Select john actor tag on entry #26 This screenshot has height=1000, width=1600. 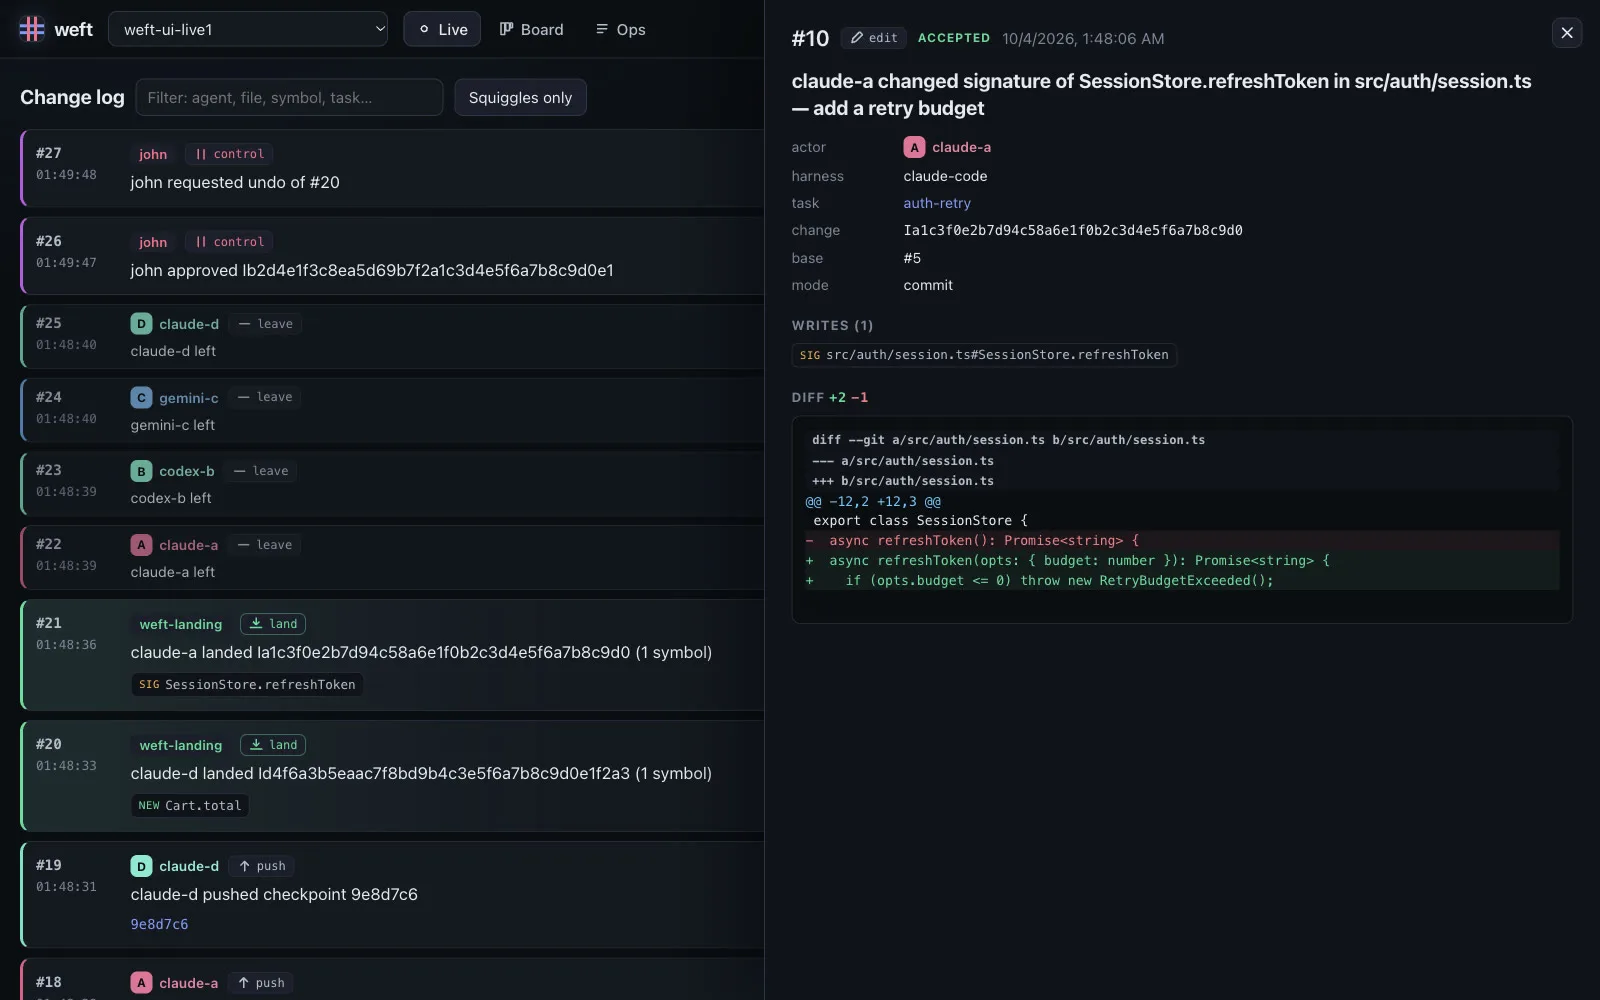(153, 242)
